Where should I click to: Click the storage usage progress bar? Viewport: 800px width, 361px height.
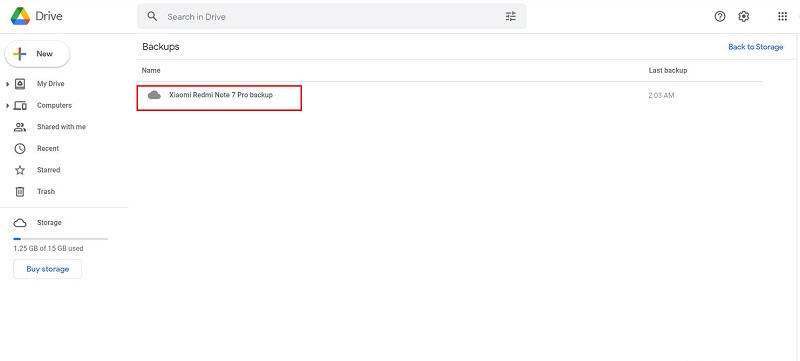pyautogui.click(x=61, y=239)
